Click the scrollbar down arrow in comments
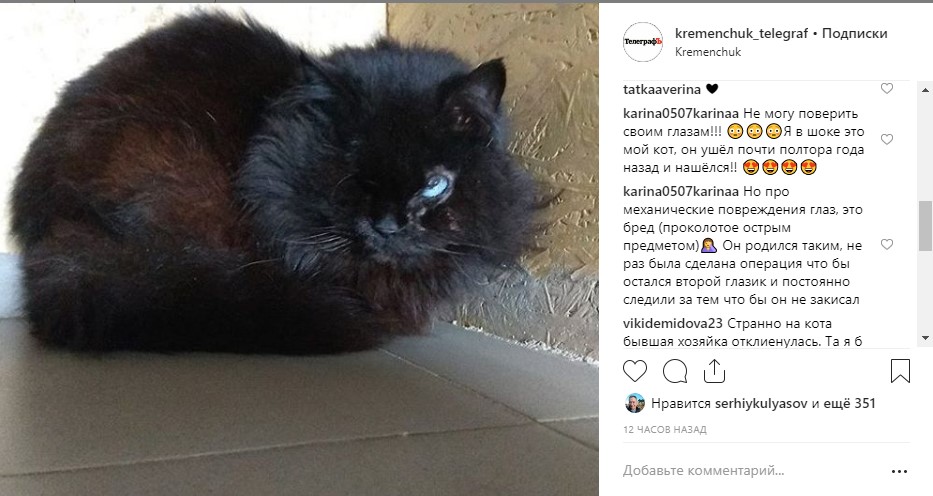Image resolution: width=933 pixels, height=496 pixels. (x=925, y=338)
